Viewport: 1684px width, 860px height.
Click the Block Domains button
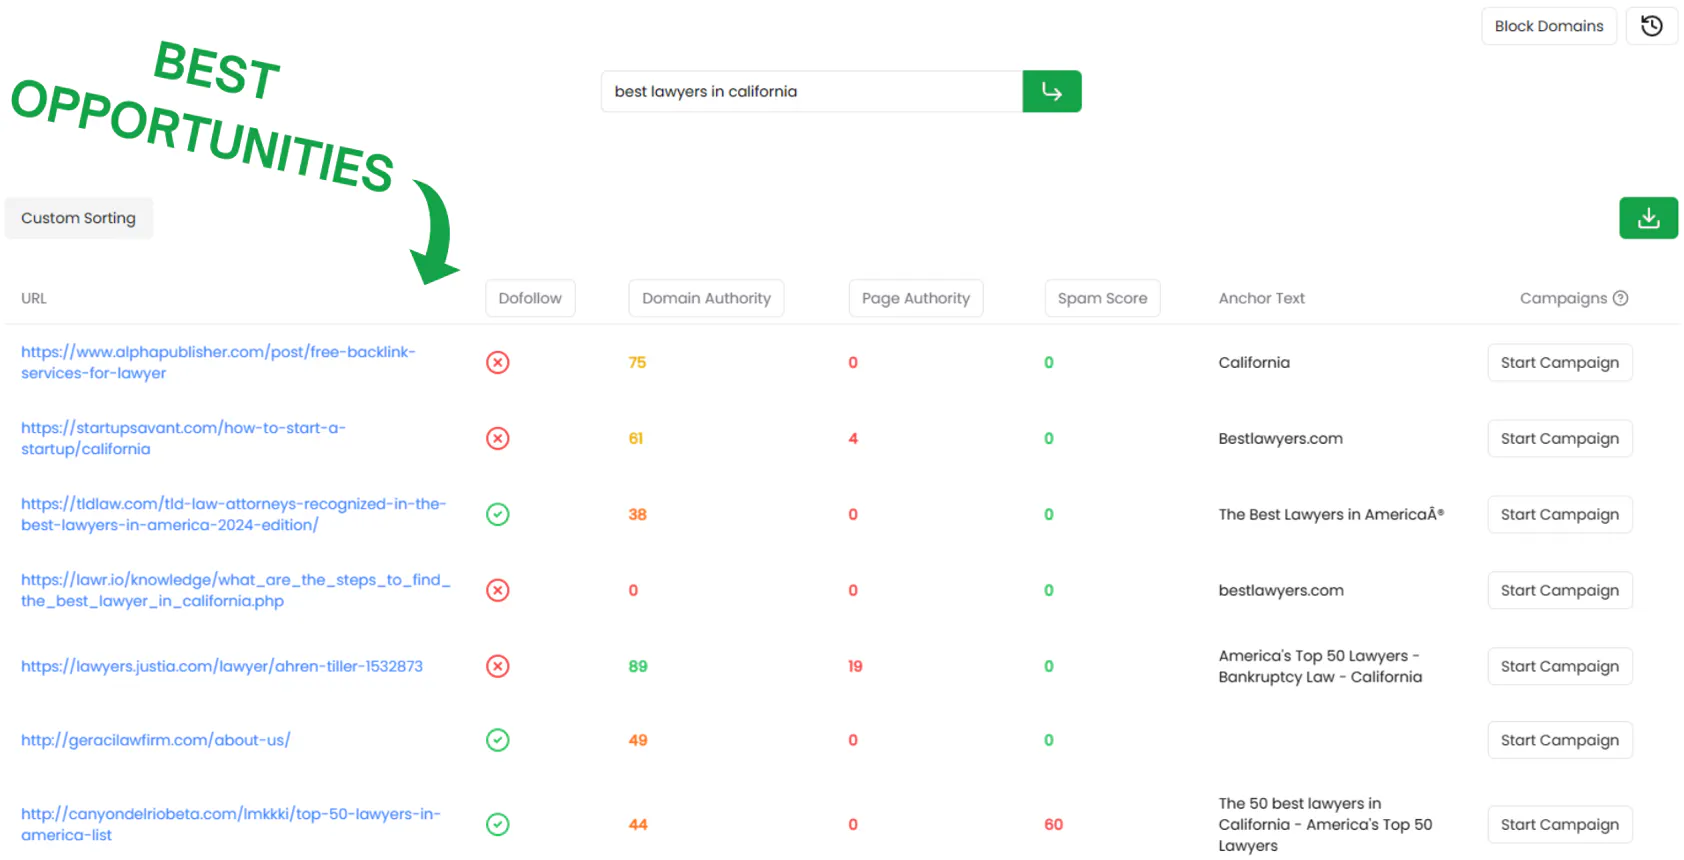[x=1548, y=26]
